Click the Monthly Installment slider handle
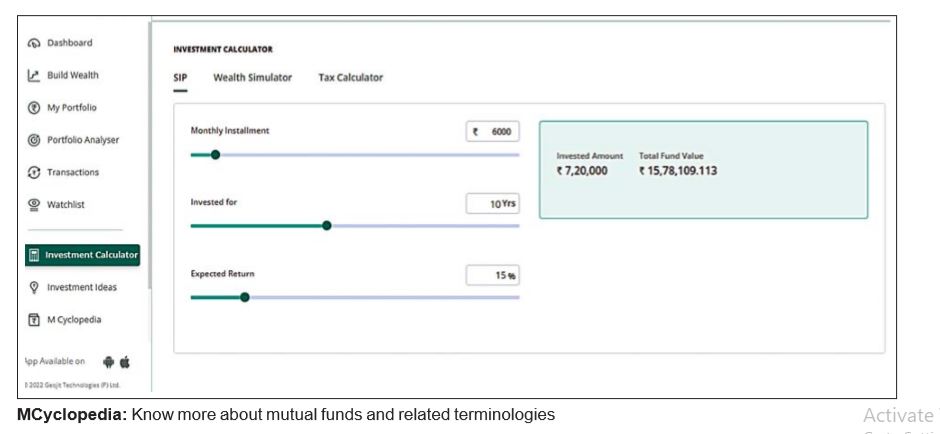Image resolution: width=940 pixels, height=434 pixels. tap(215, 155)
